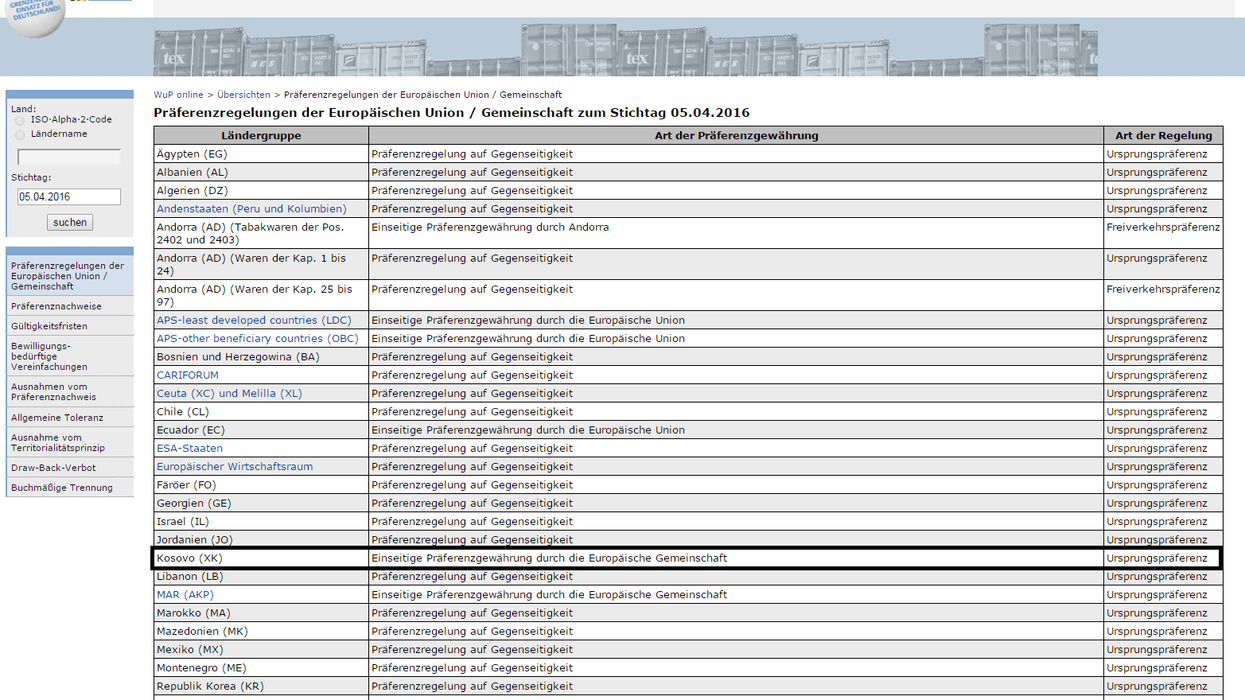This screenshot has height=700, width=1245.
Task: Click the Stichtag date field
Action: click(69, 197)
